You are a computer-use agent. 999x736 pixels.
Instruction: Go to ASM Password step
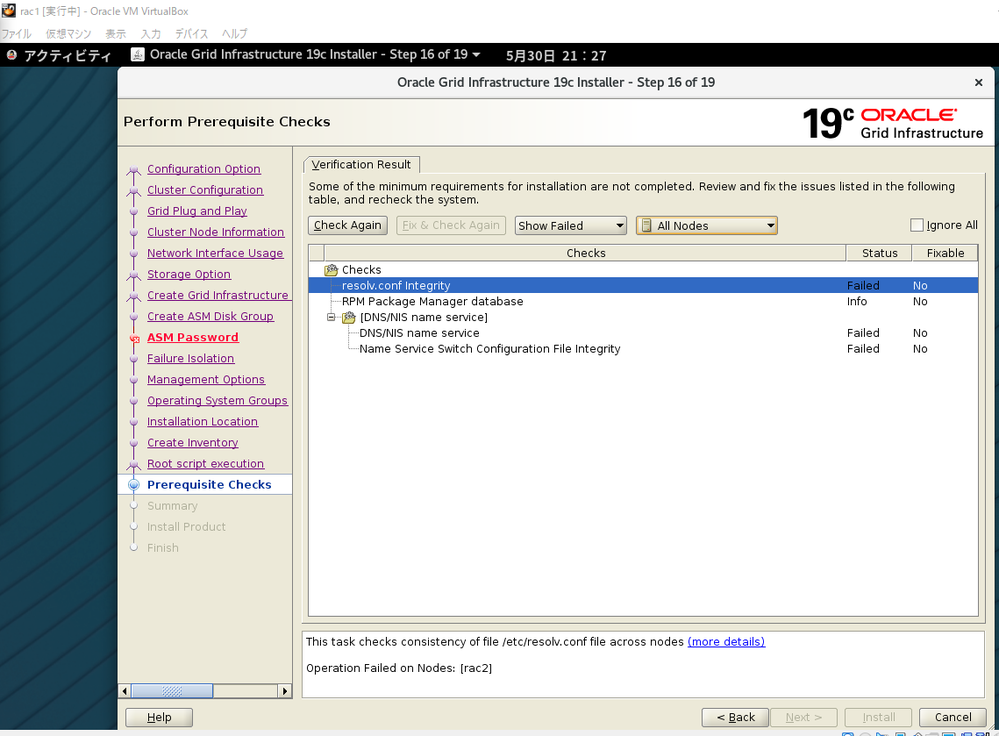192,337
